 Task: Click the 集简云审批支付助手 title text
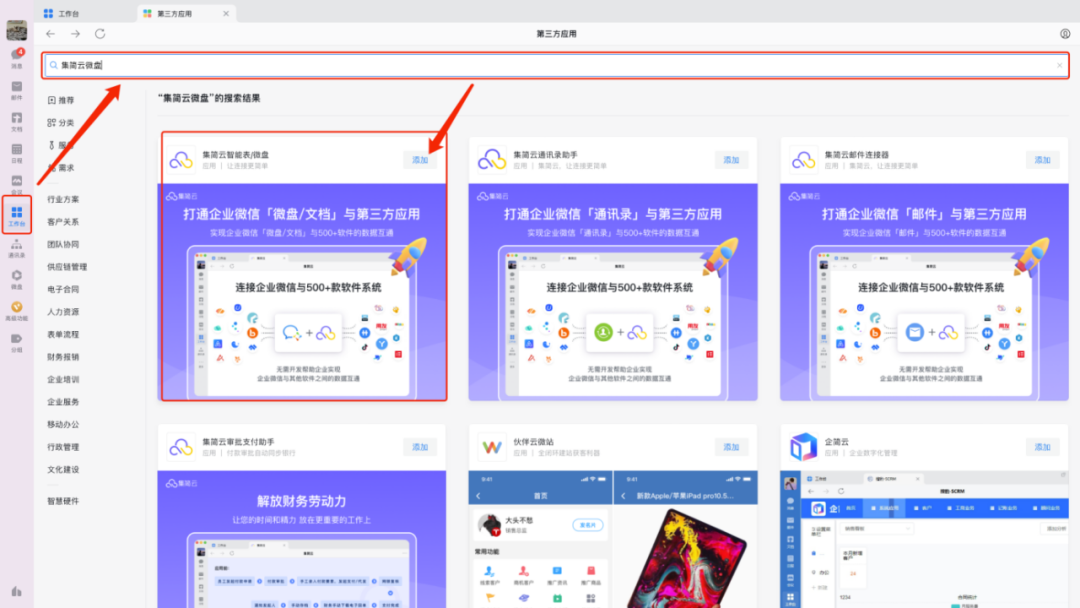point(238,442)
